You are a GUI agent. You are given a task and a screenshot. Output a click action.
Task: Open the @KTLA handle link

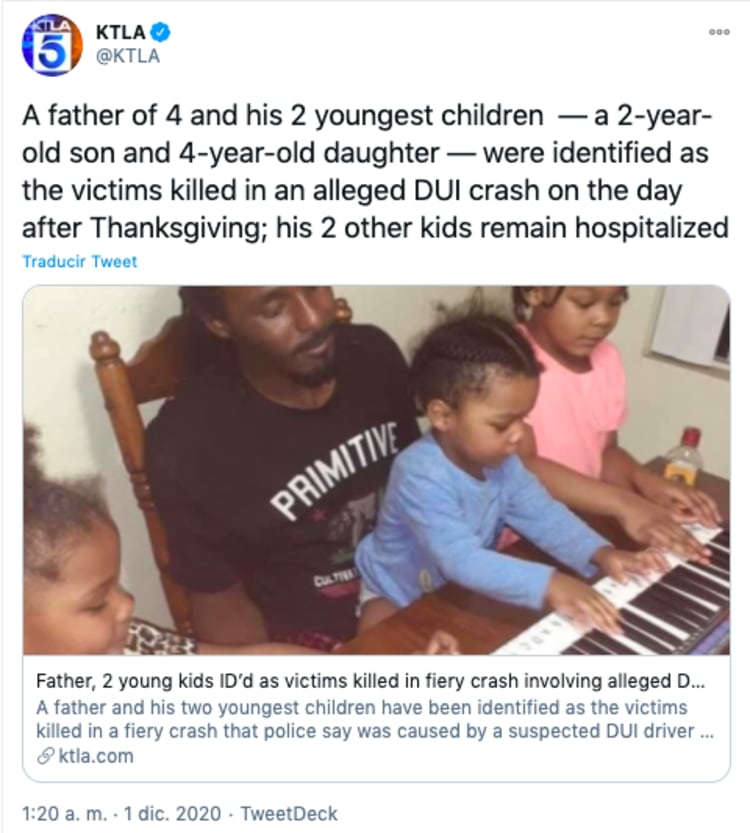click(127, 56)
